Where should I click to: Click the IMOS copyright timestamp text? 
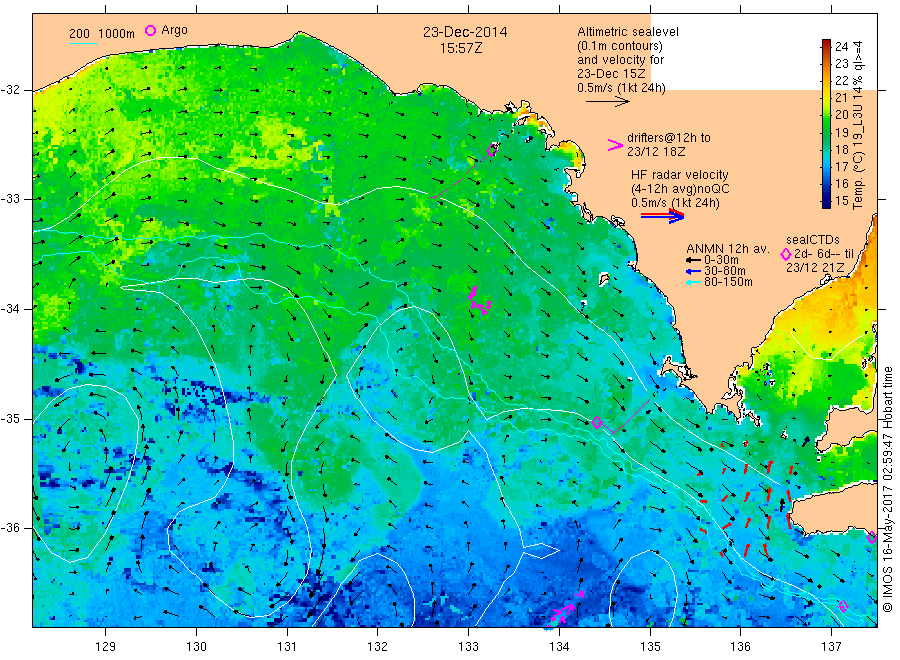(x=888, y=489)
